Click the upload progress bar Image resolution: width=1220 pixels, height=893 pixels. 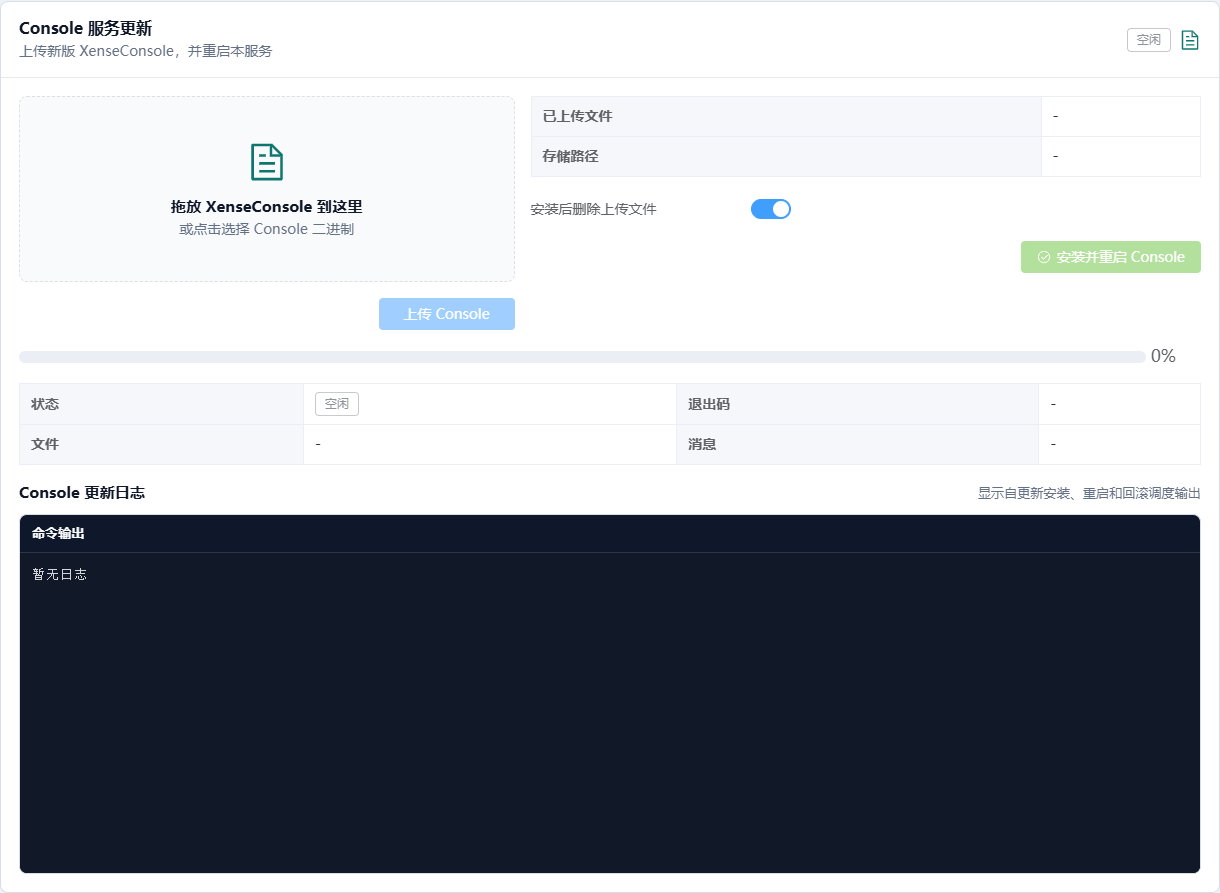[582, 357]
